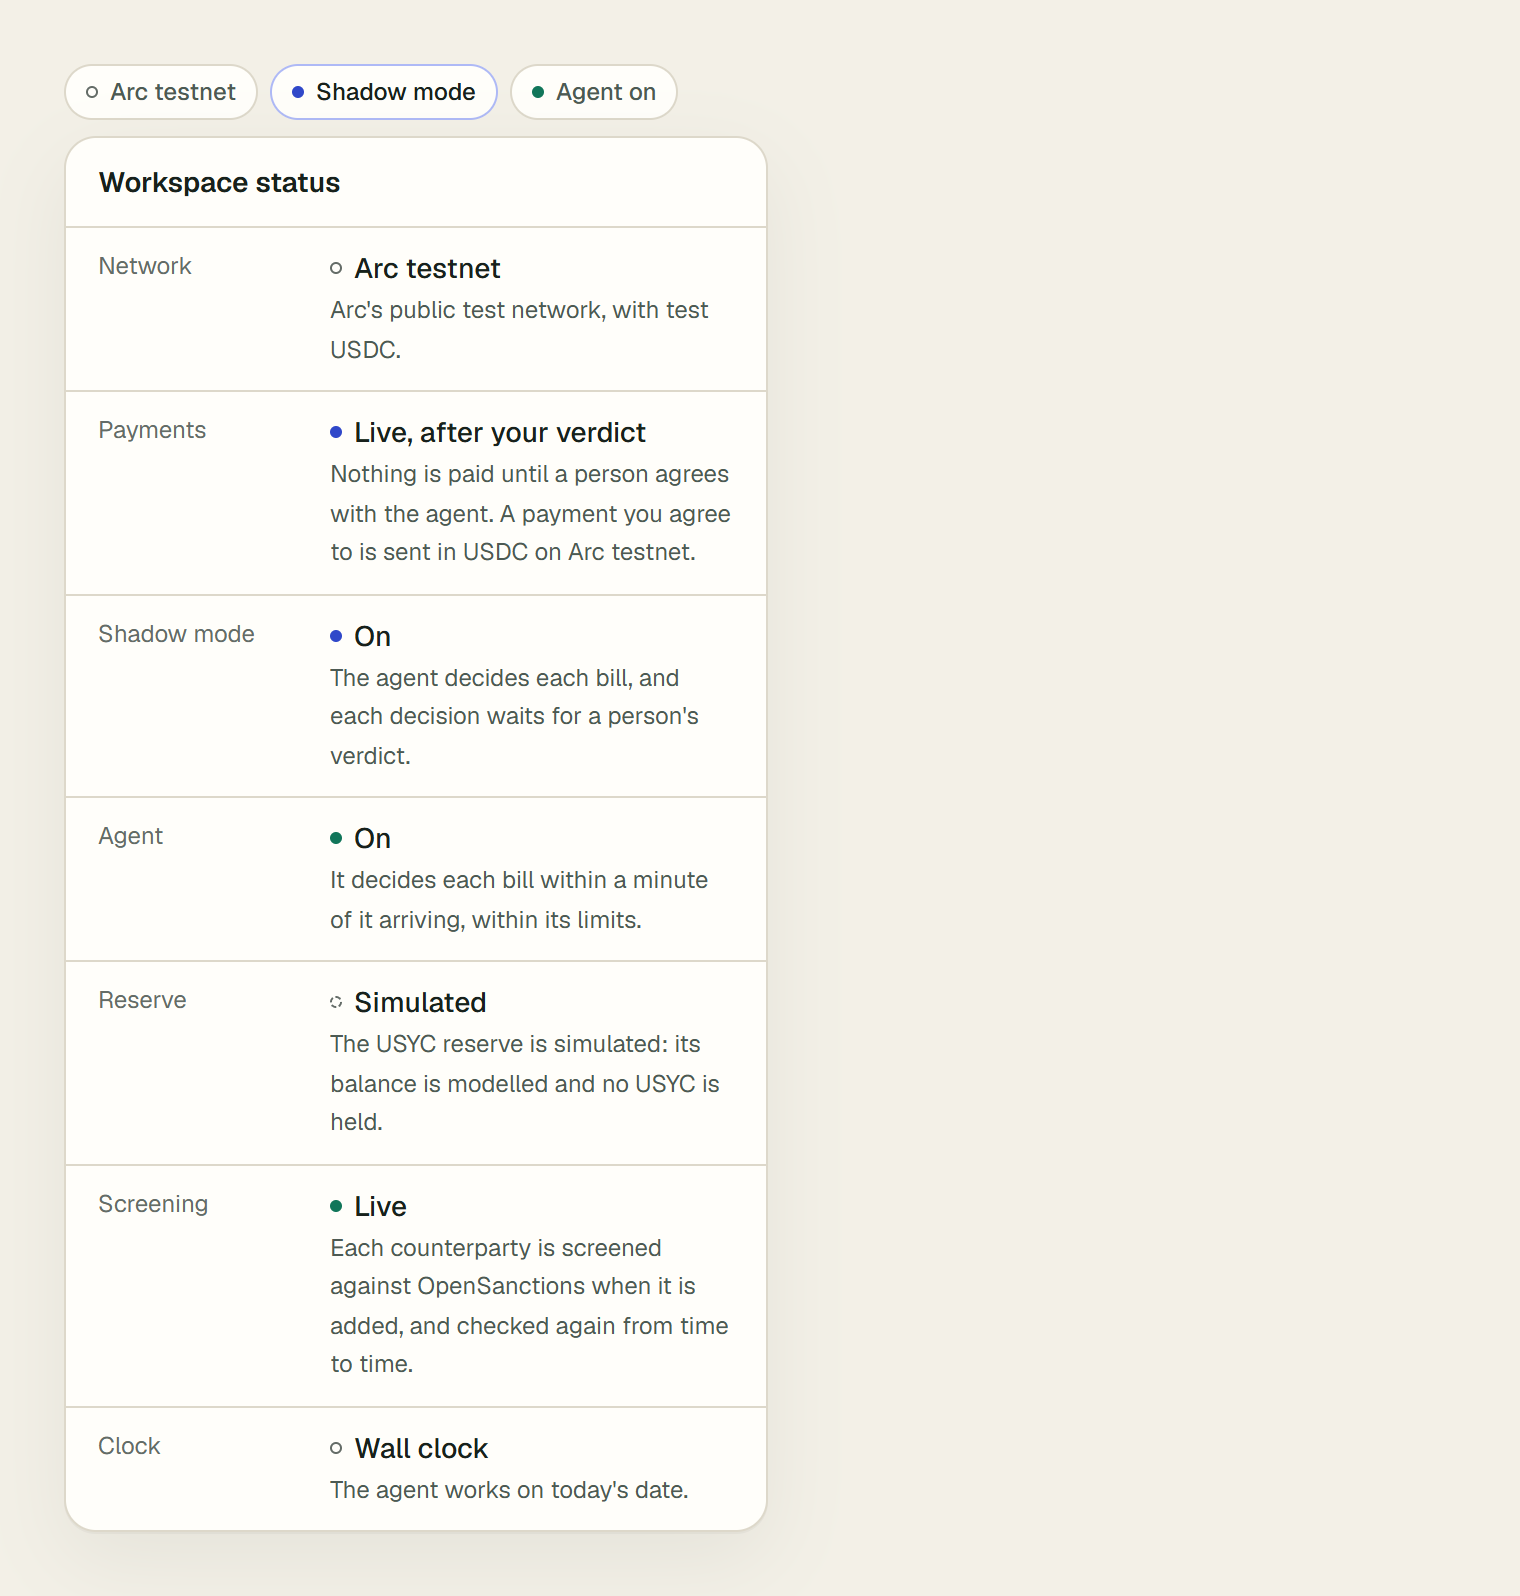Screen dimensions: 1520x1596
Task: Click the Wall clock value
Action: point(421,1448)
